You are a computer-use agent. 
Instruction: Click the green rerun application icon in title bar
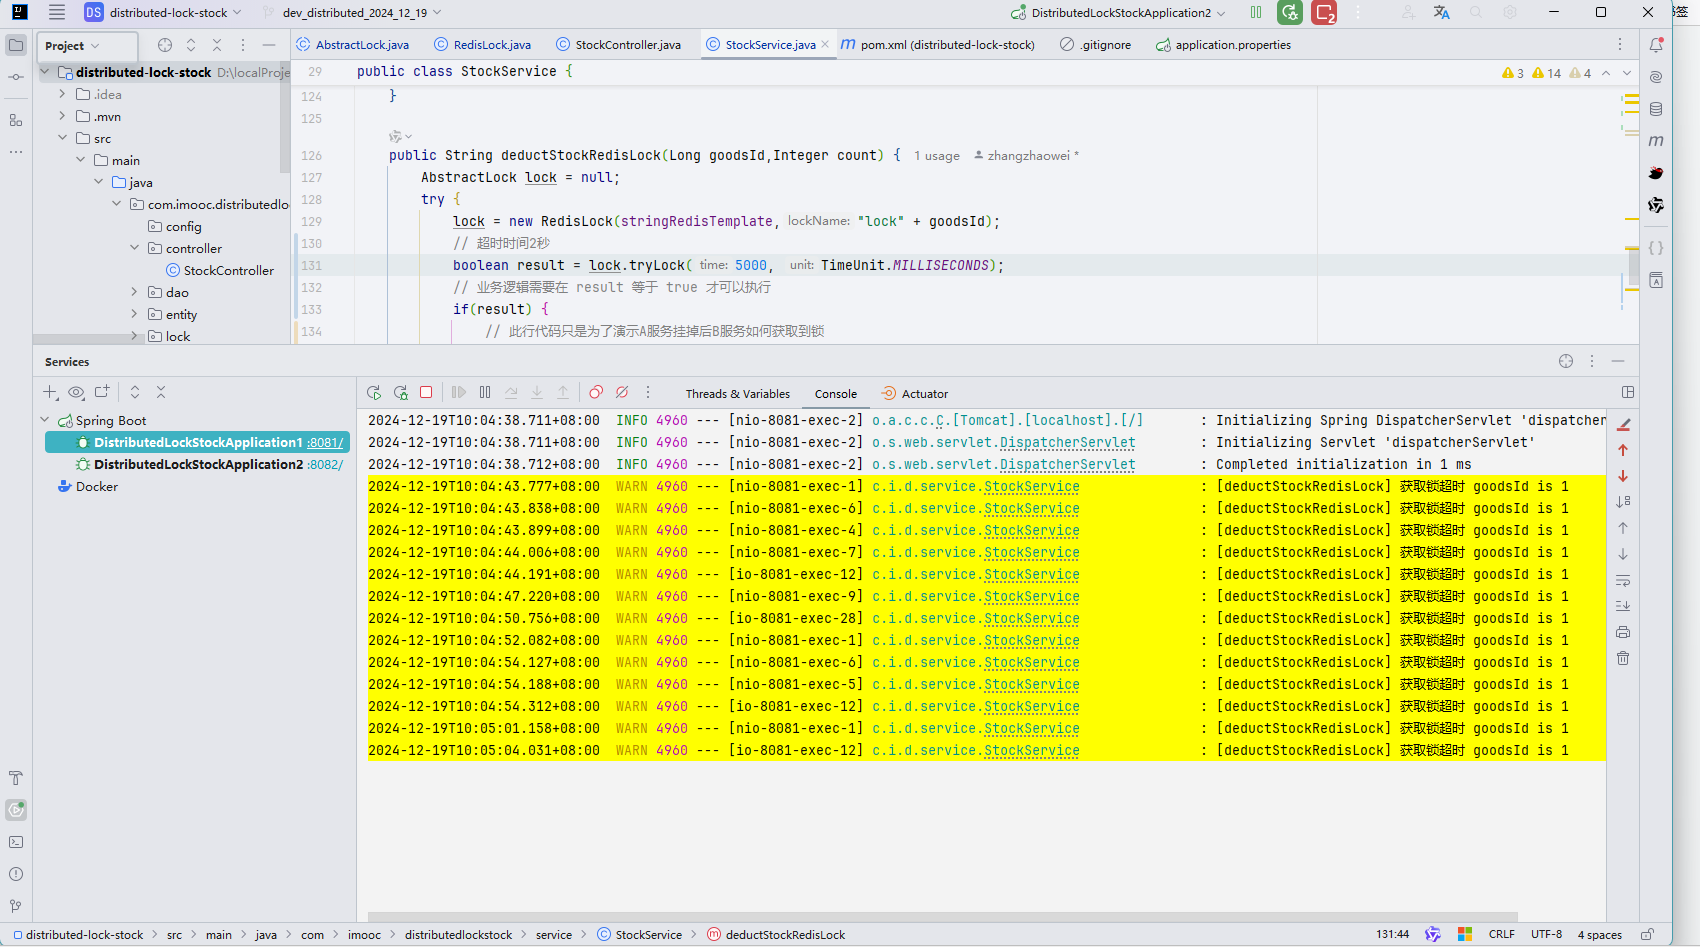(x=1290, y=12)
